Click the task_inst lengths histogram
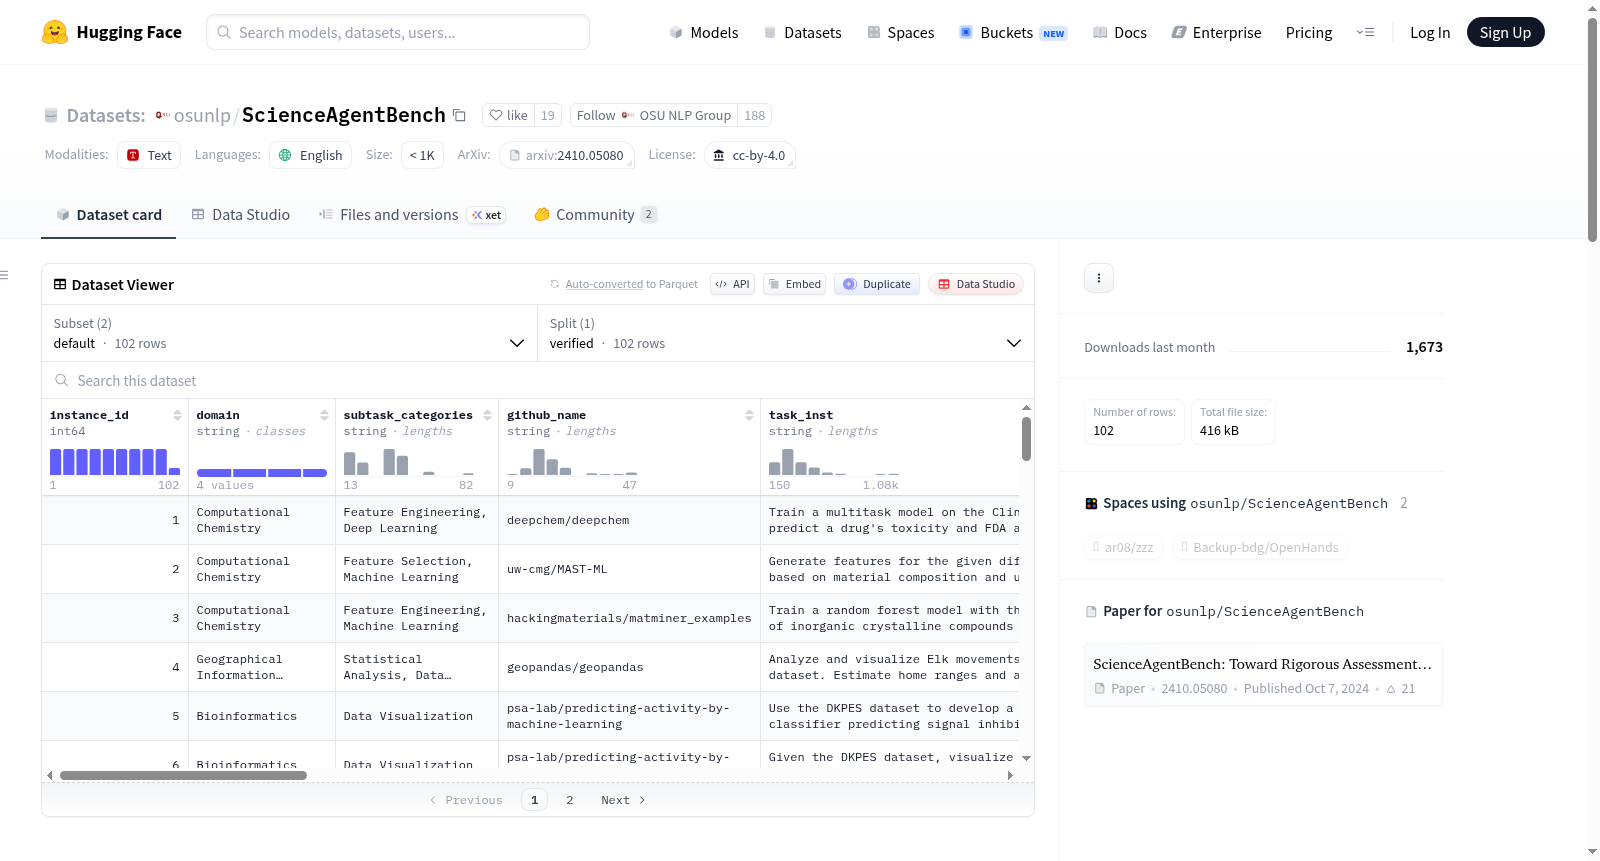The width and height of the screenshot is (1600, 861). click(x=834, y=461)
